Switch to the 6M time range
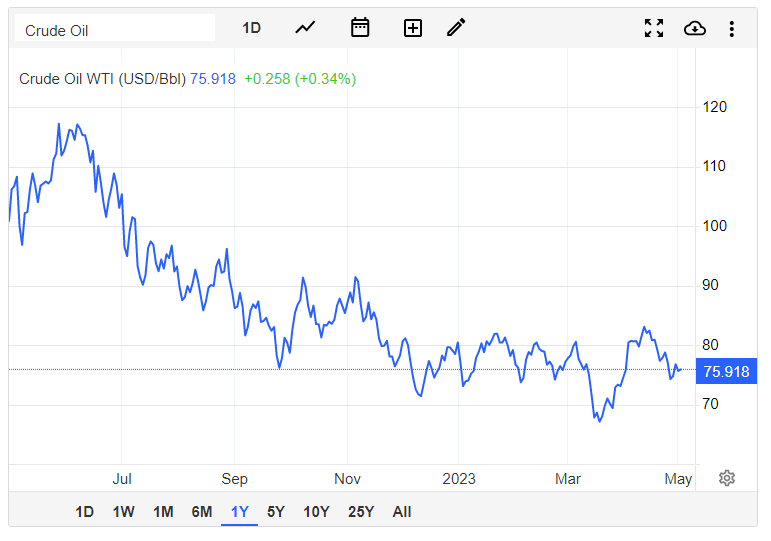771x541 pixels. click(202, 512)
